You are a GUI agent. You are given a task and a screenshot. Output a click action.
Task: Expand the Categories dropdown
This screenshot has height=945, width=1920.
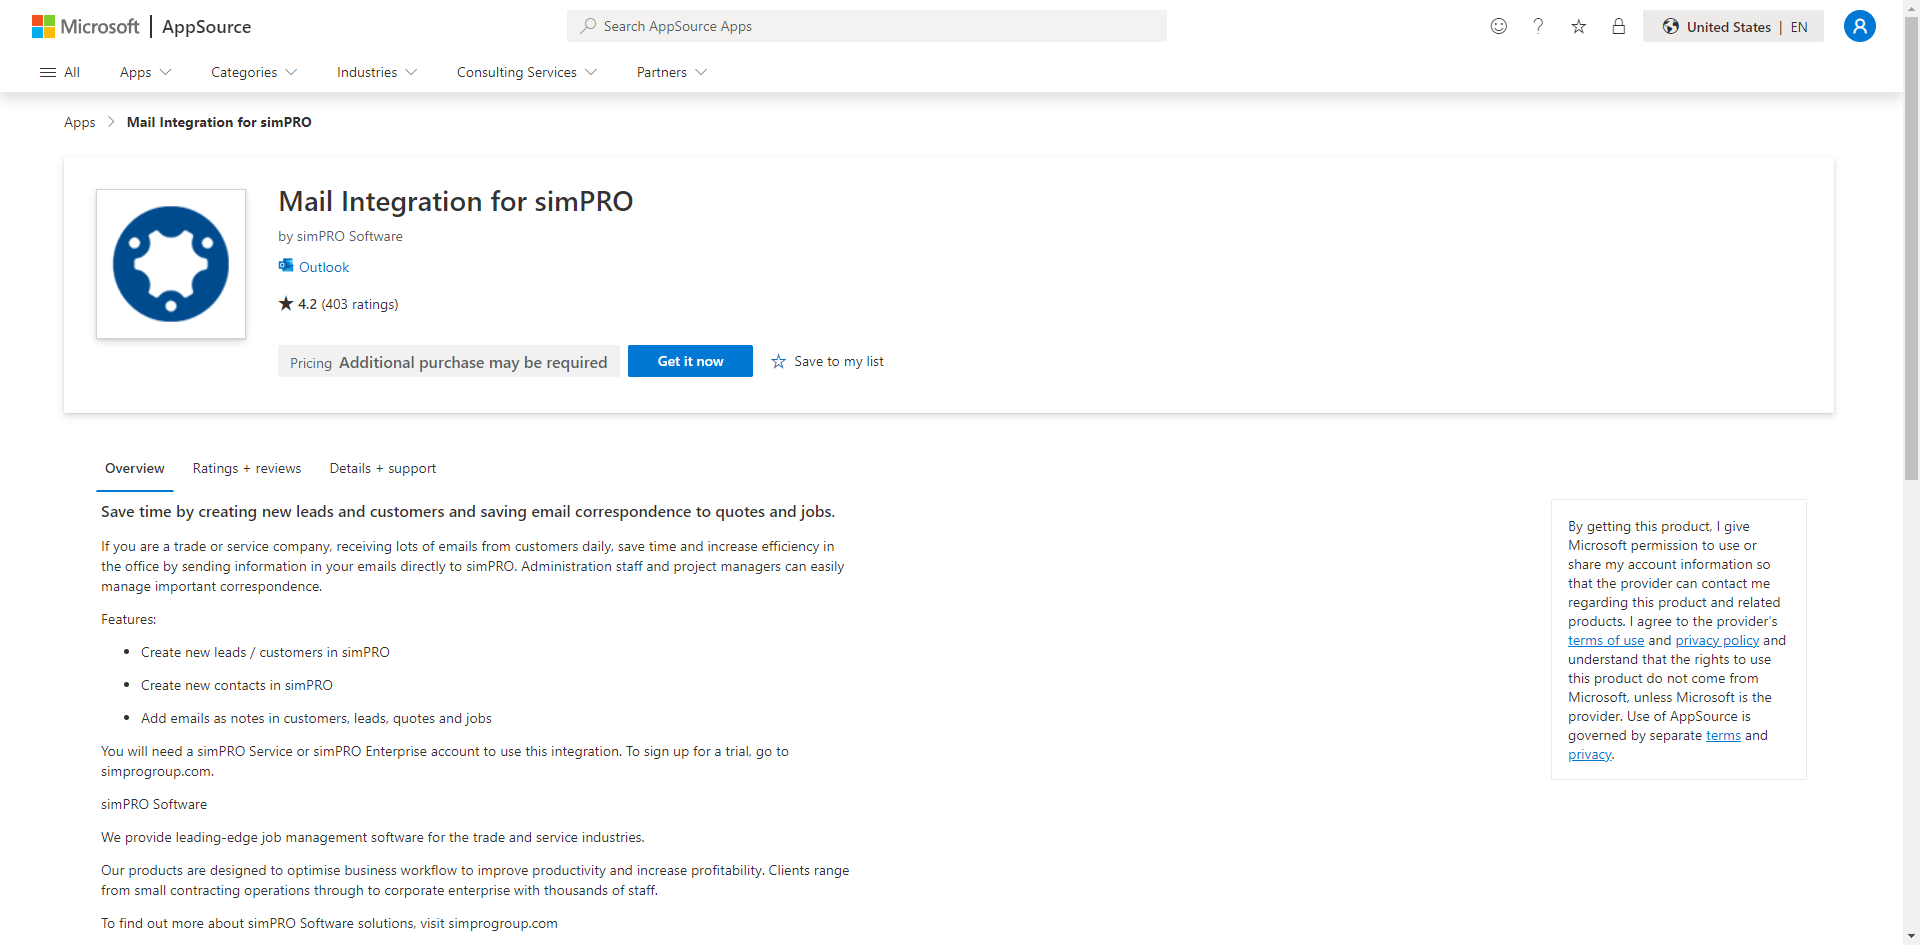(x=254, y=72)
